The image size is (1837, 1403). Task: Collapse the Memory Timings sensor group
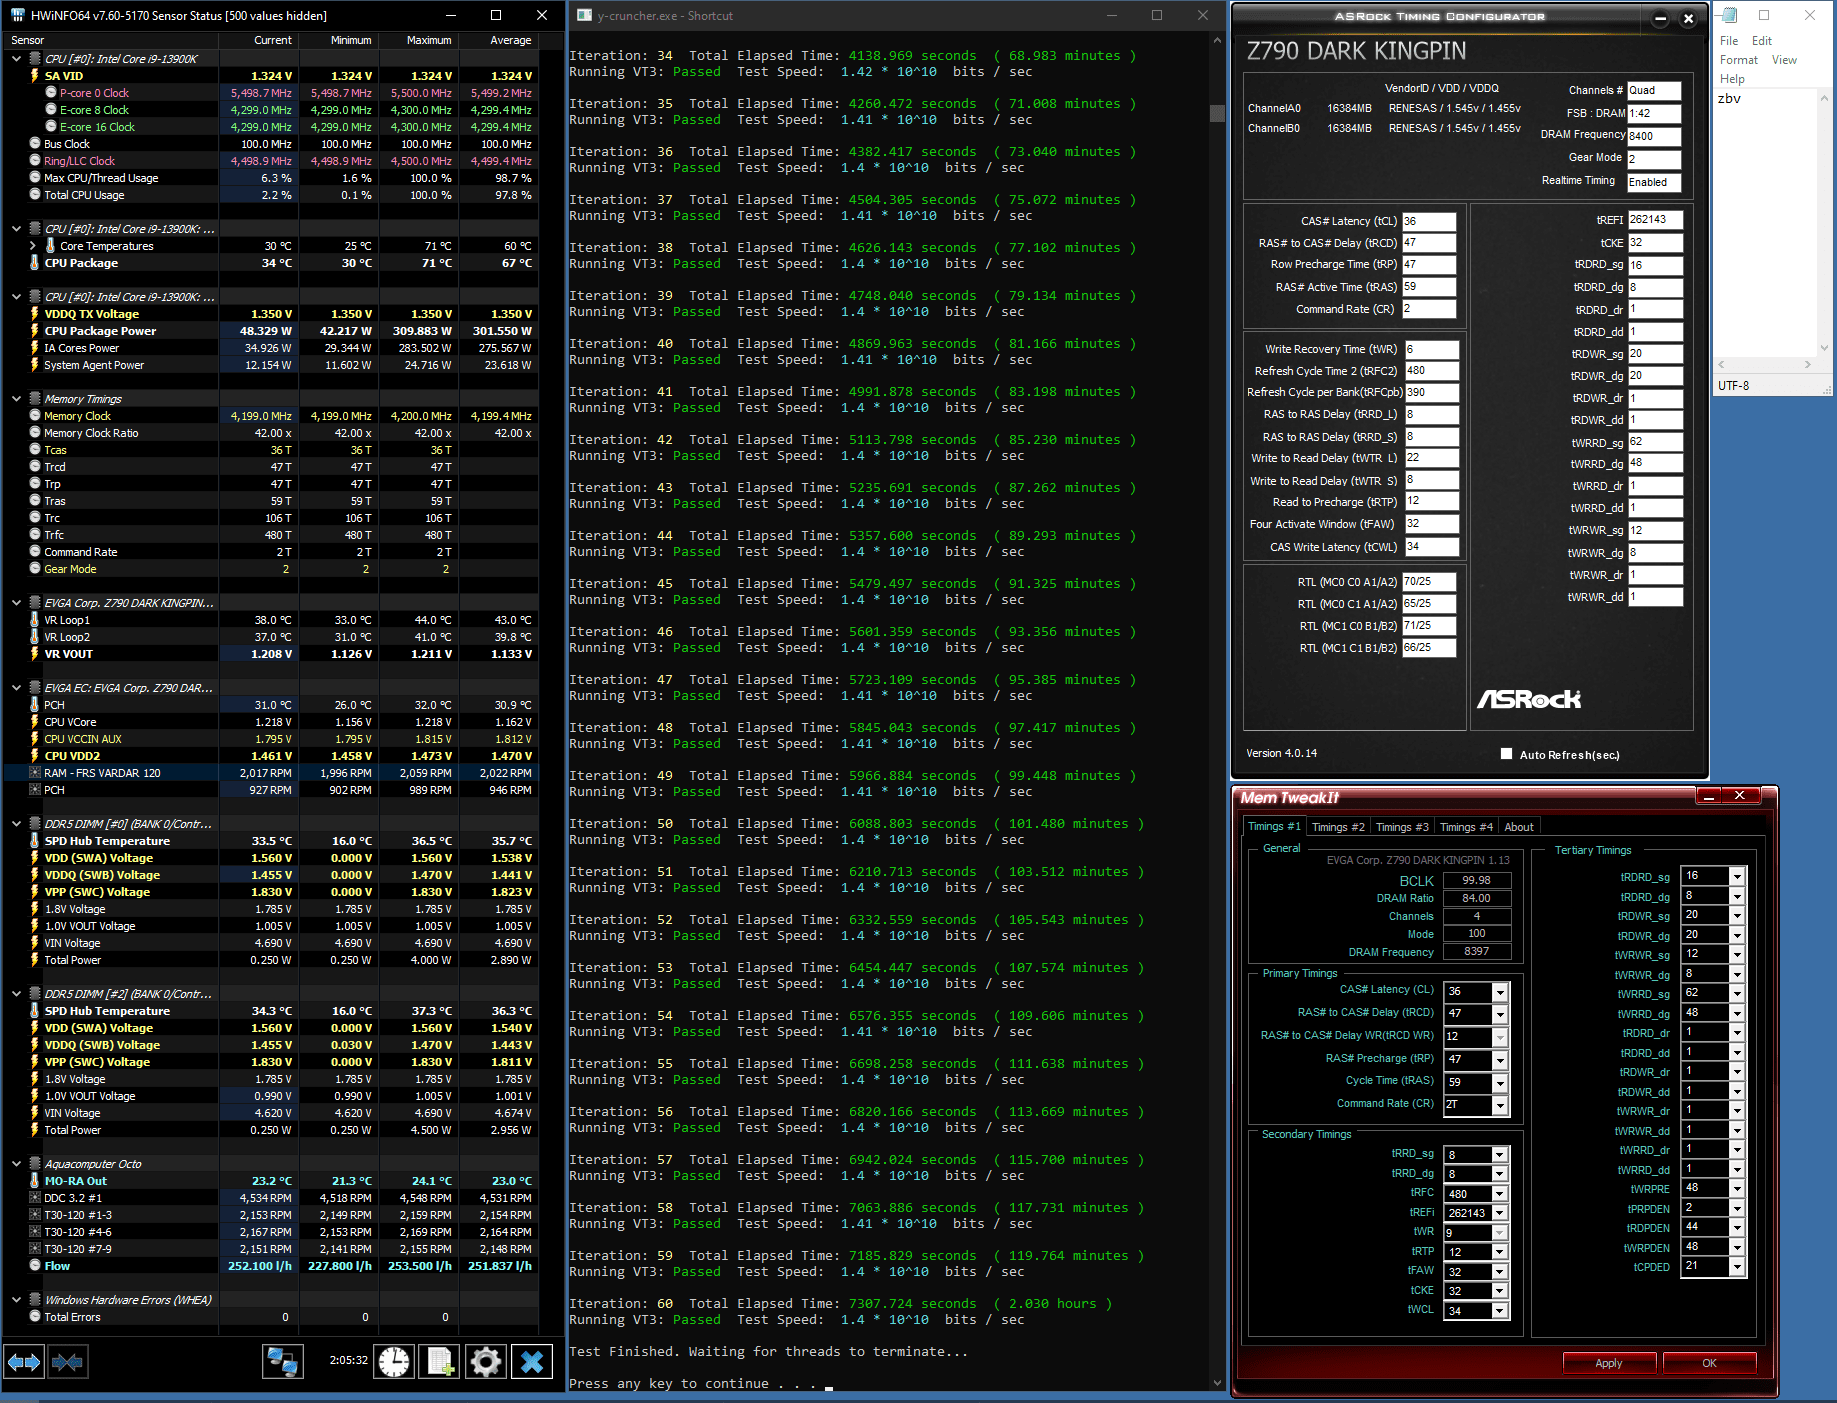click(x=16, y=399)
